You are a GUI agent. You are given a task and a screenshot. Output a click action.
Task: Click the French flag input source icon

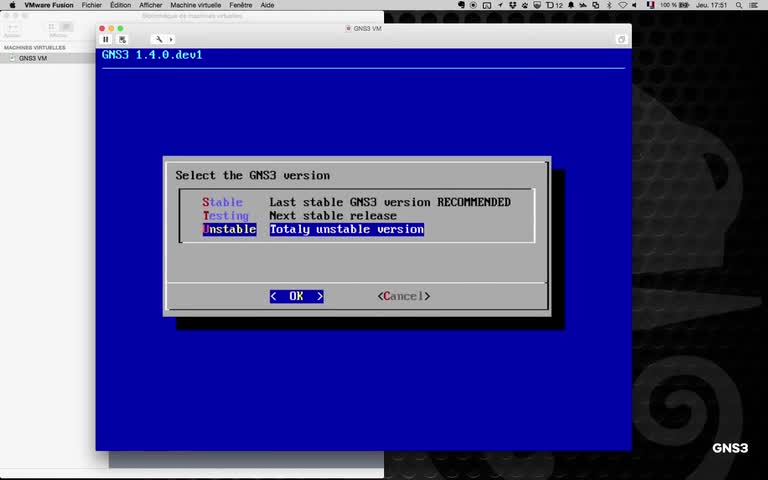[650, 5]
